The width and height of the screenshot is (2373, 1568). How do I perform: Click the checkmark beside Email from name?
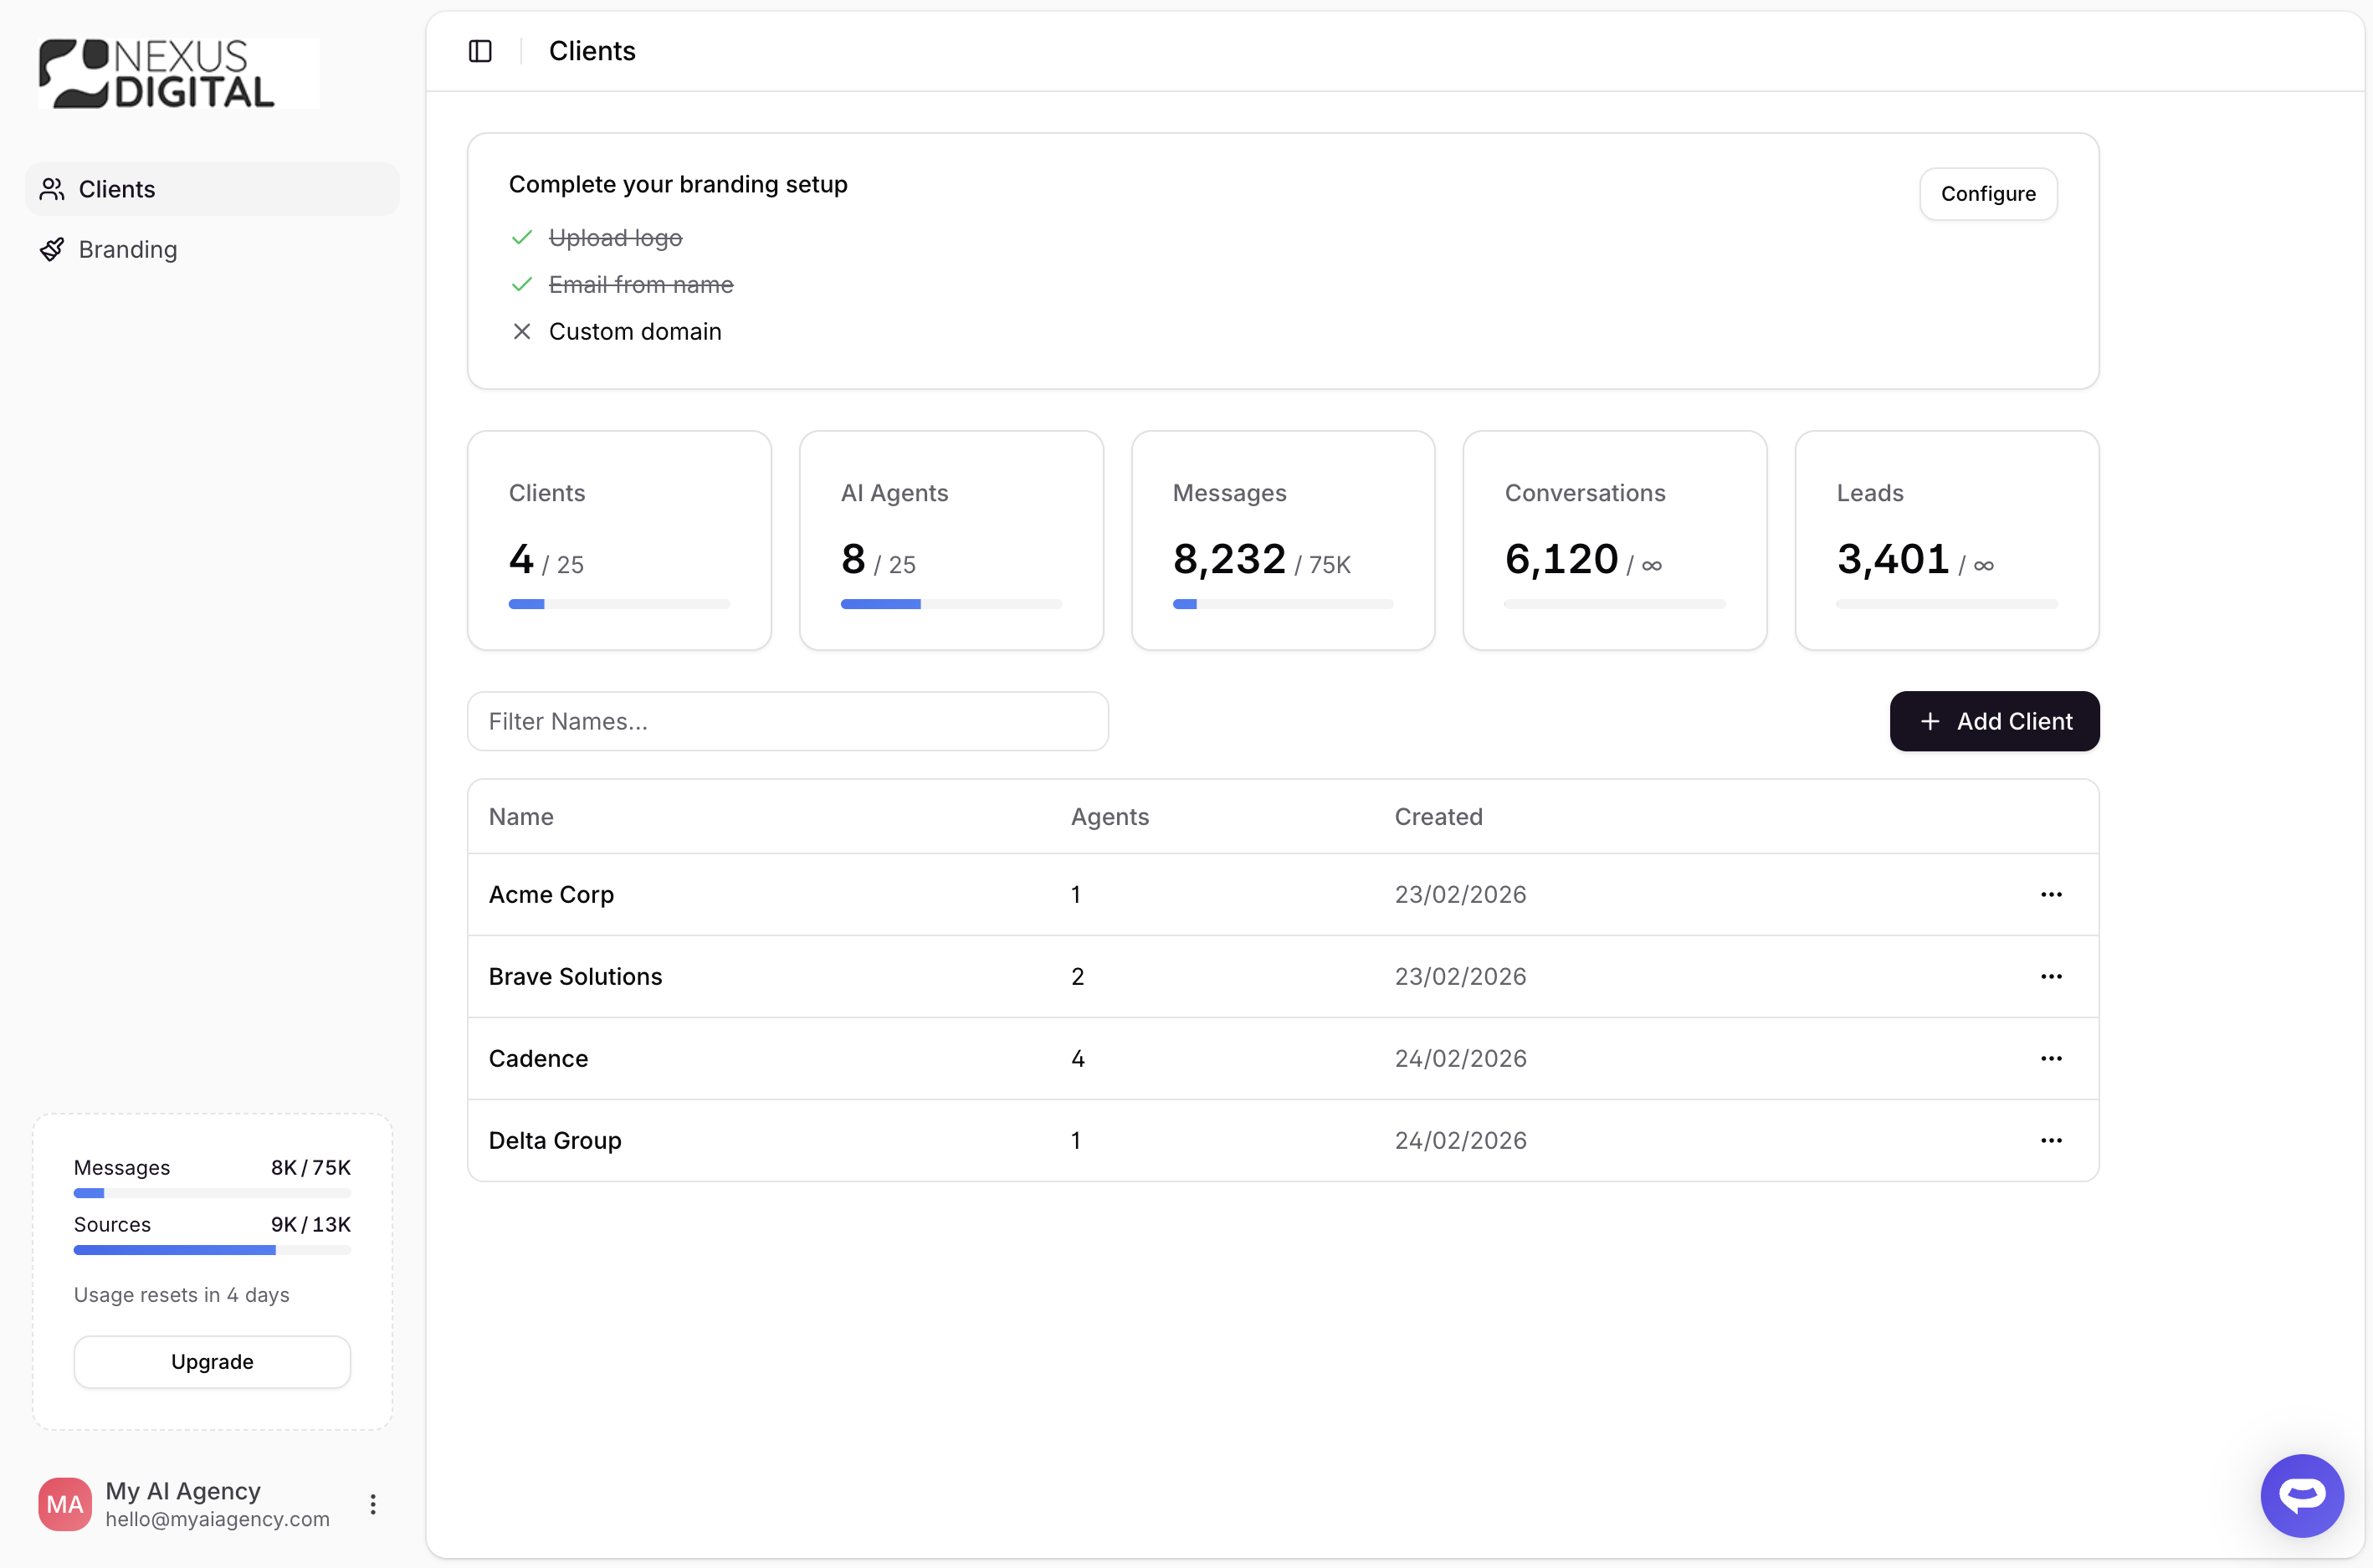click(x=522, y=285)
